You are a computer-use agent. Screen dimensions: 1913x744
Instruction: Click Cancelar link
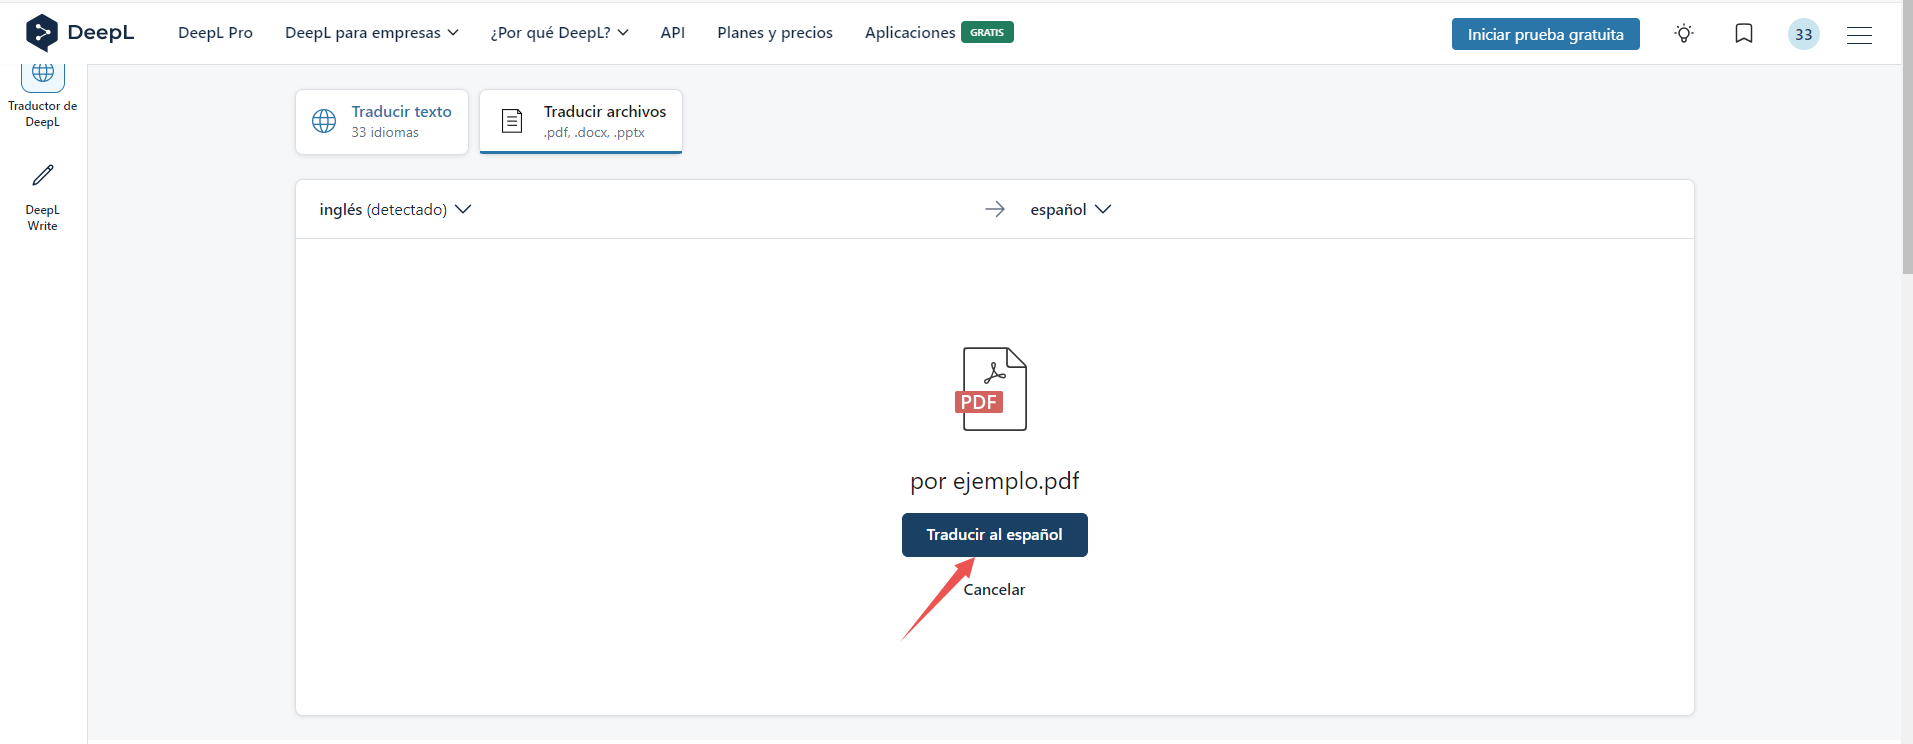pyautogui.click(x=995, y=590)
